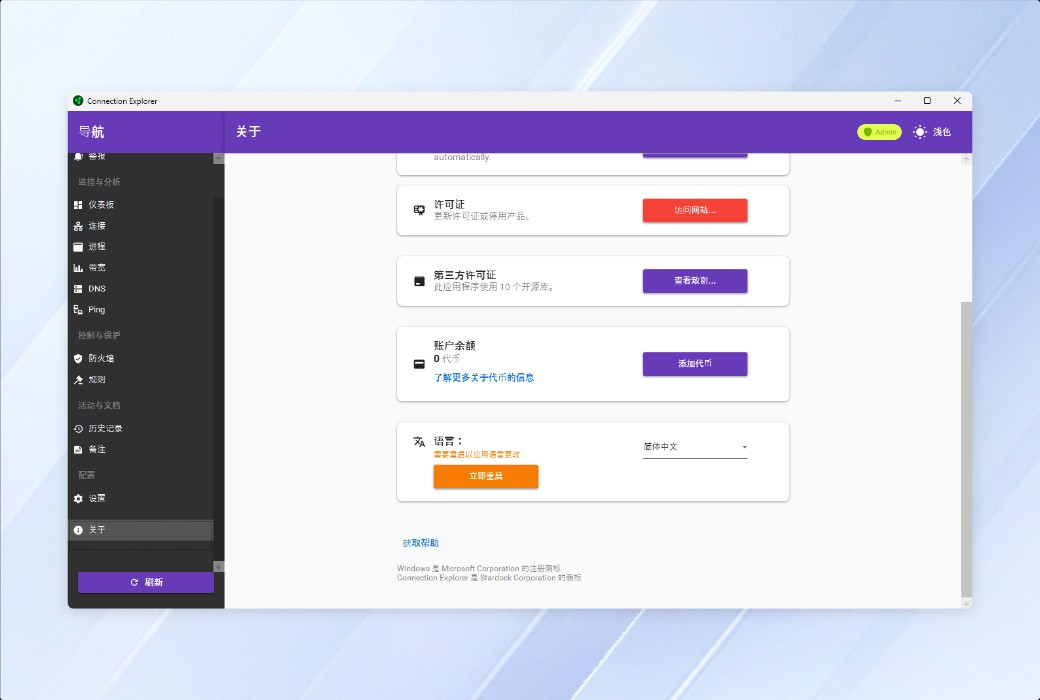Click the 设置 label in sidebar
The height and width of the screenshot is (700, 1040).
coord(97,498)
